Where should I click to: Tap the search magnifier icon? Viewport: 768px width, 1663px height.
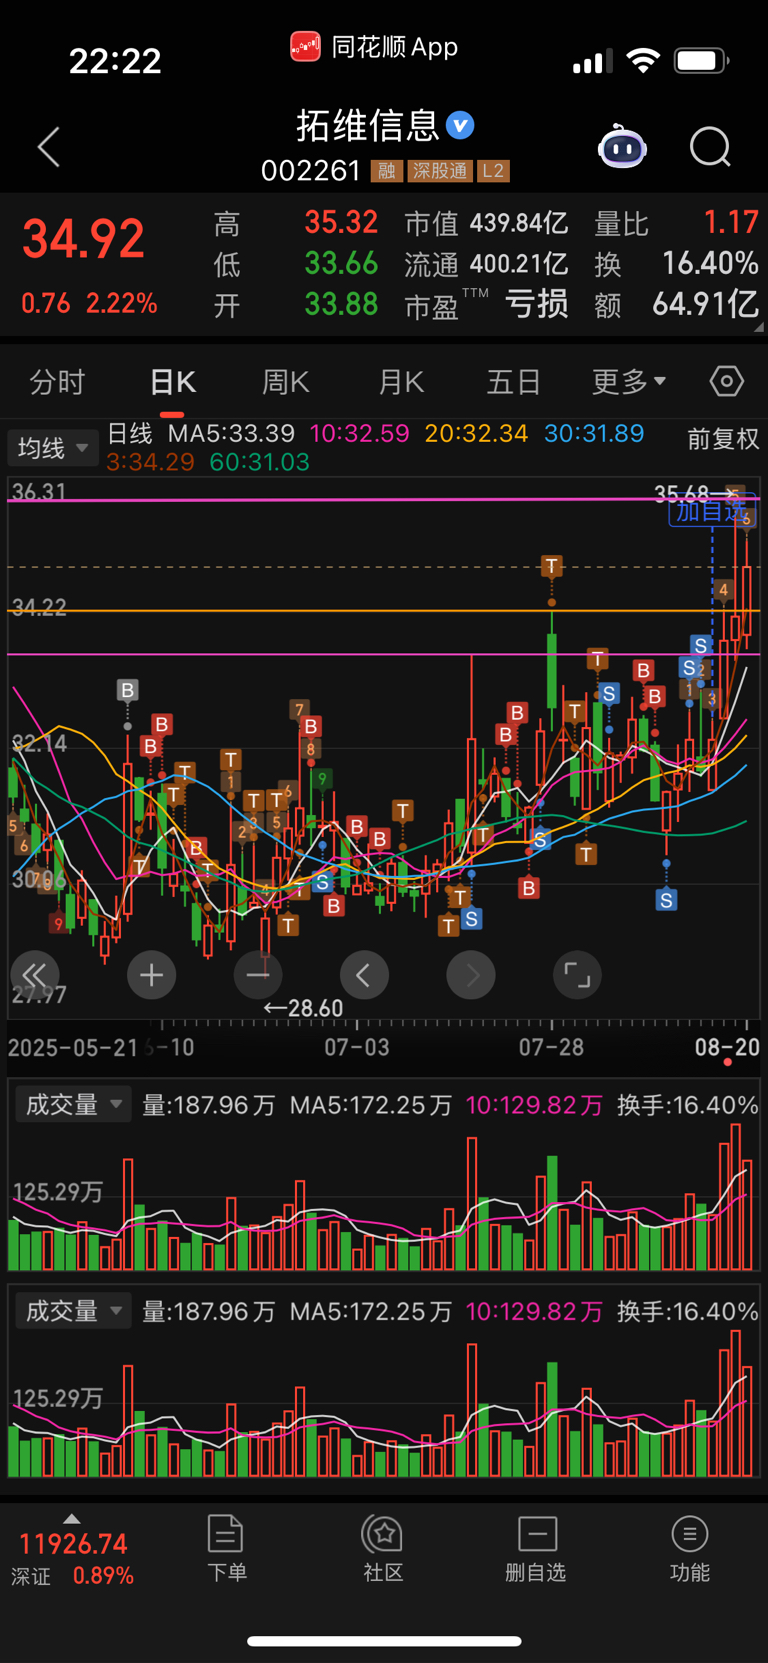(710, 147)
